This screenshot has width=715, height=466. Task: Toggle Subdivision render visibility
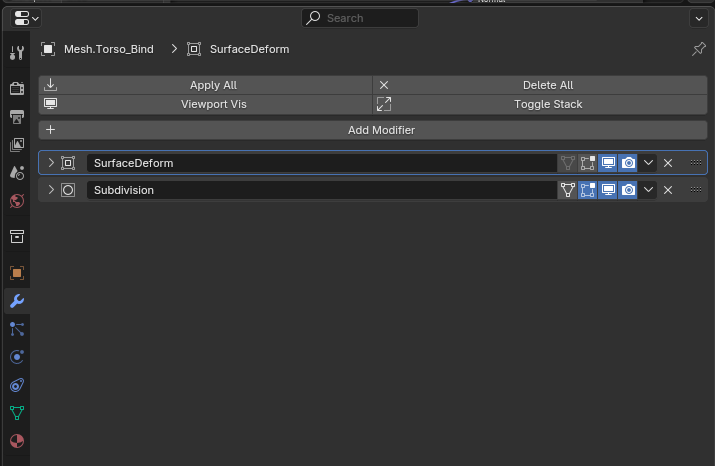[x=628, y=190]
